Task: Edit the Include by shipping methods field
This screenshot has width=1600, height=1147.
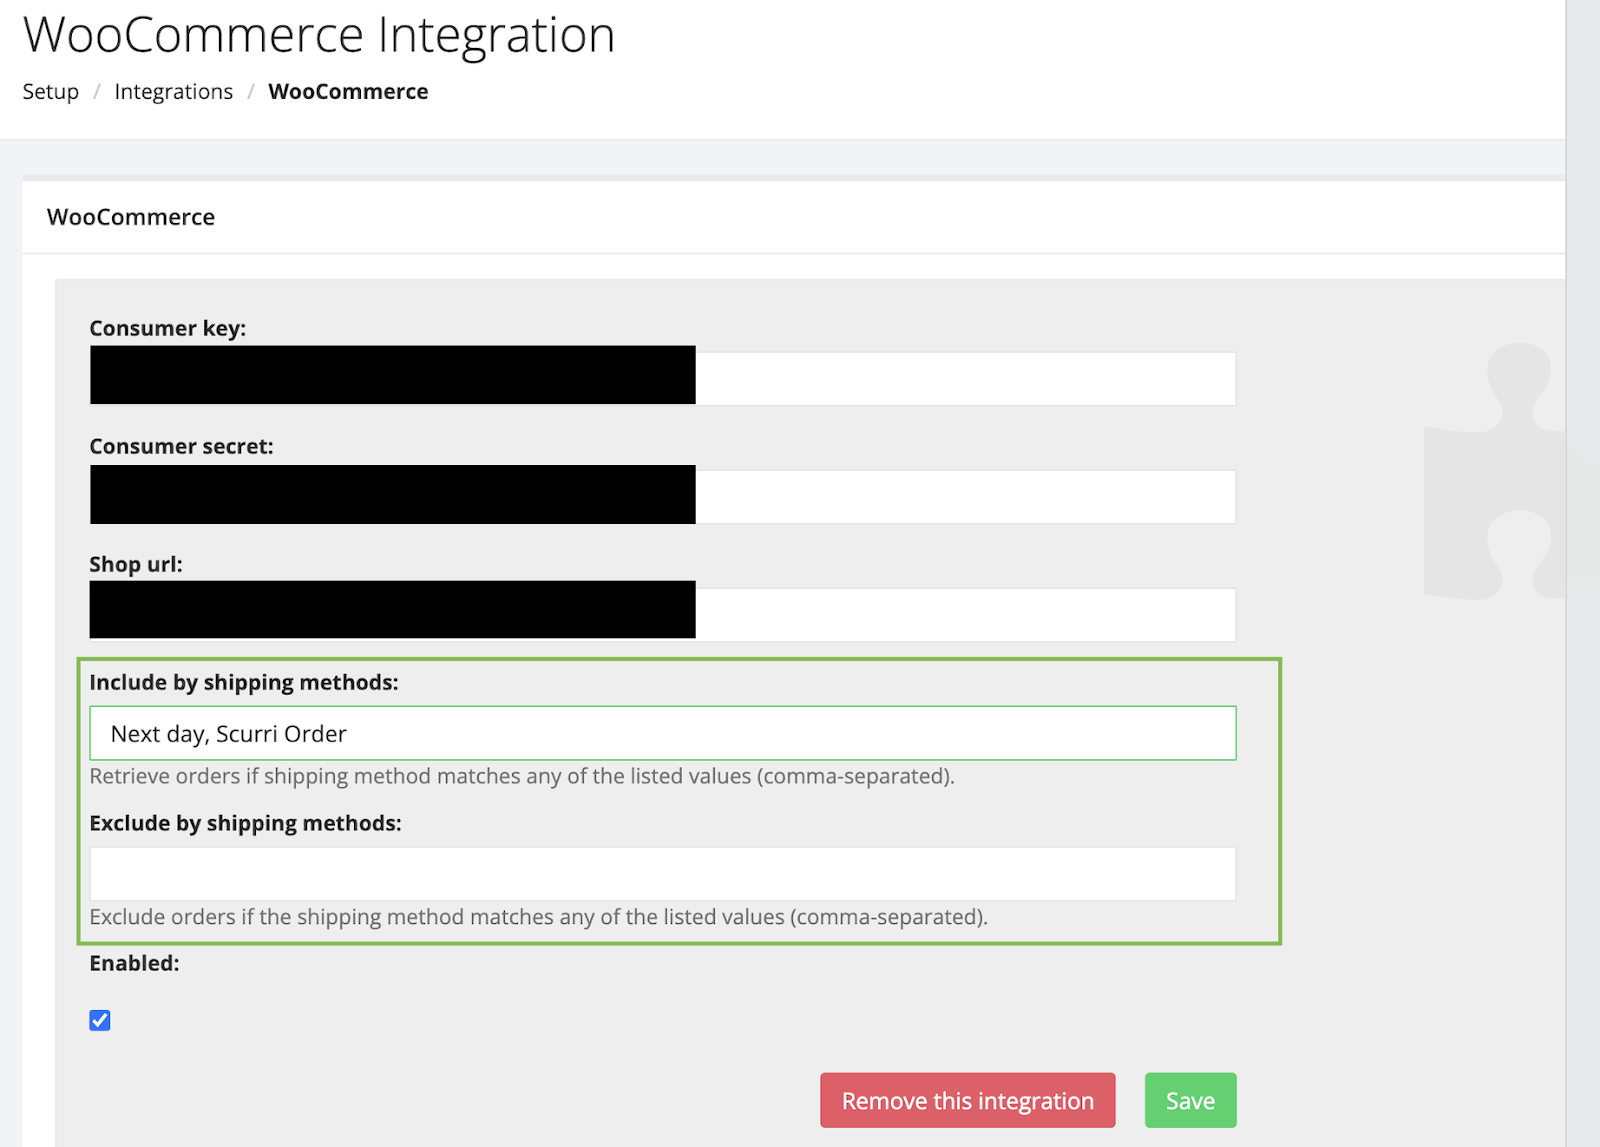Action: coord(663,733)
